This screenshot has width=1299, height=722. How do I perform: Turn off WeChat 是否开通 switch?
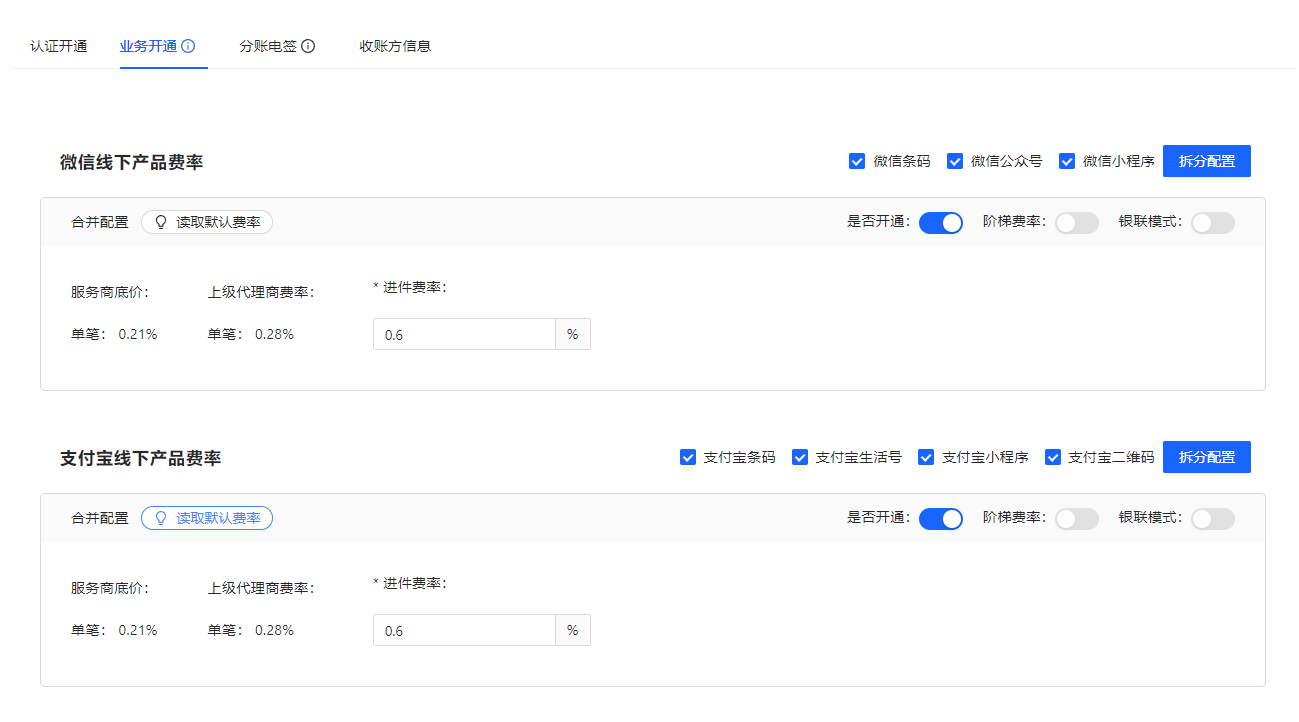[940, 223]
